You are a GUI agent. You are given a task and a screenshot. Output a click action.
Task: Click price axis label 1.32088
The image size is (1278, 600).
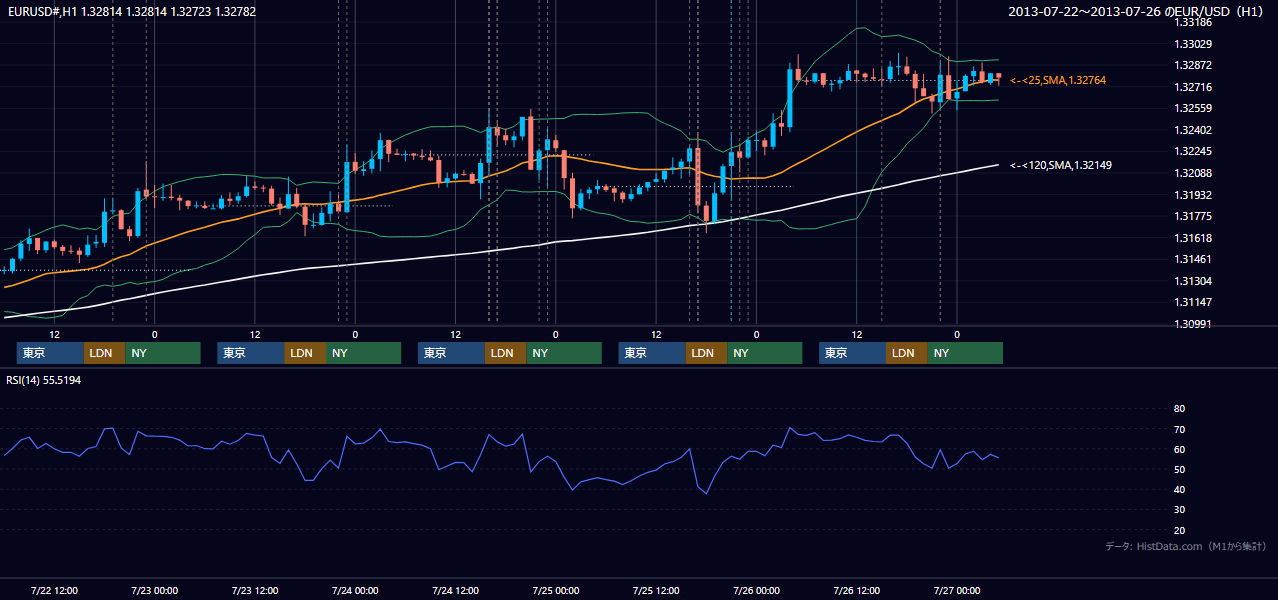coord(1192,173)
